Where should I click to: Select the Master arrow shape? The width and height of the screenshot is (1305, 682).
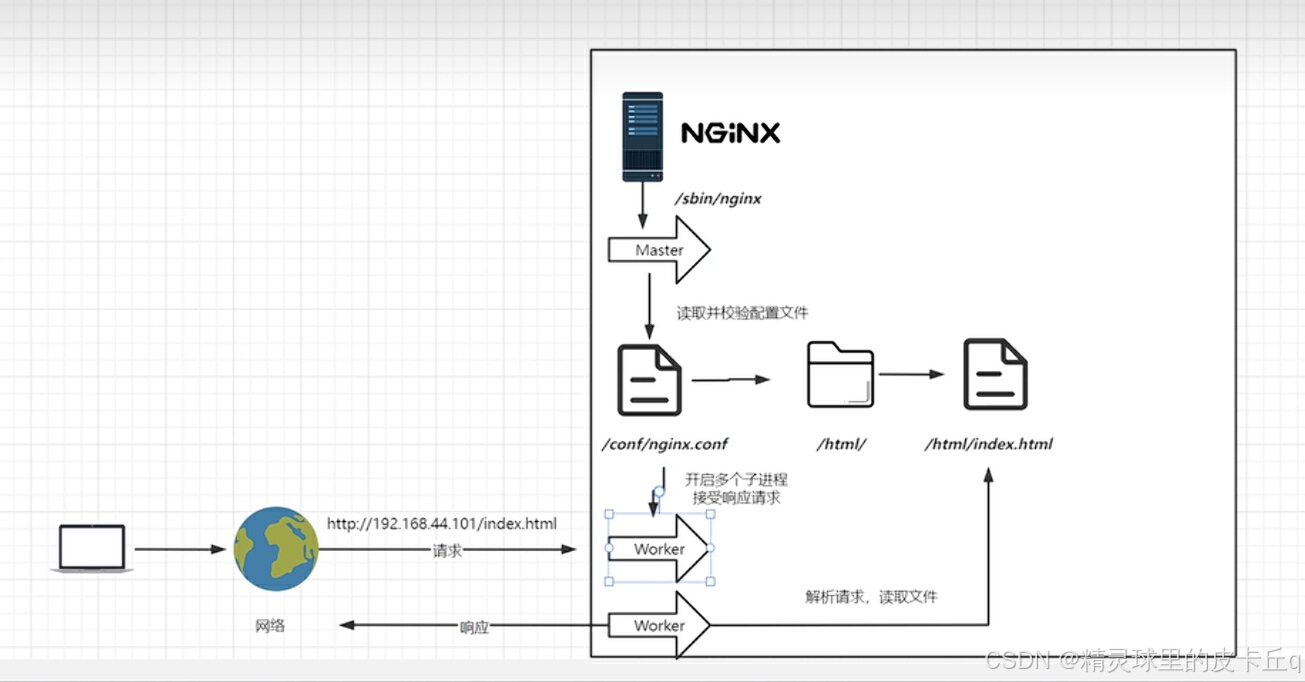coord(659,250)
